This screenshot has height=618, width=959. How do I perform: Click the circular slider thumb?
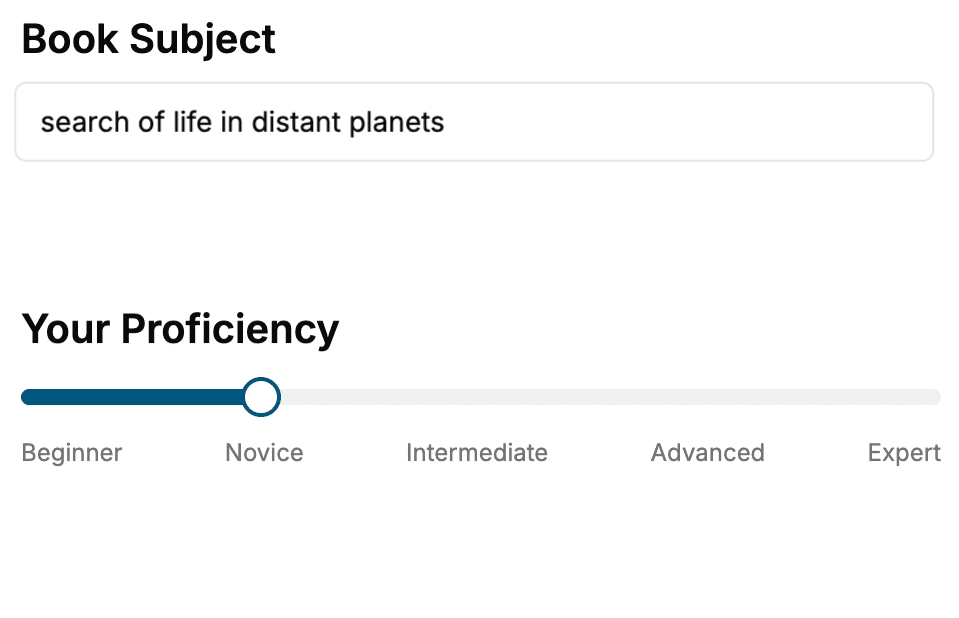point(261,397)
